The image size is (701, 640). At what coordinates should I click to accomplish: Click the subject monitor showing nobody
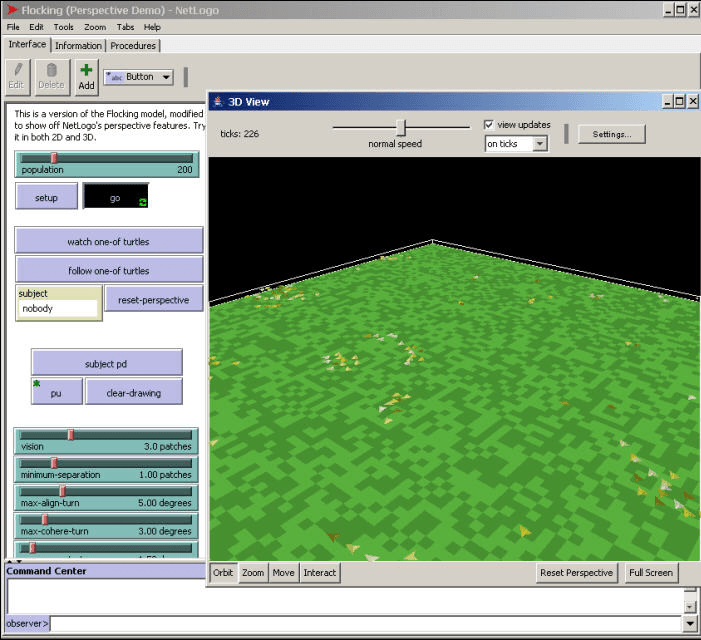click(x=59, y=303)
